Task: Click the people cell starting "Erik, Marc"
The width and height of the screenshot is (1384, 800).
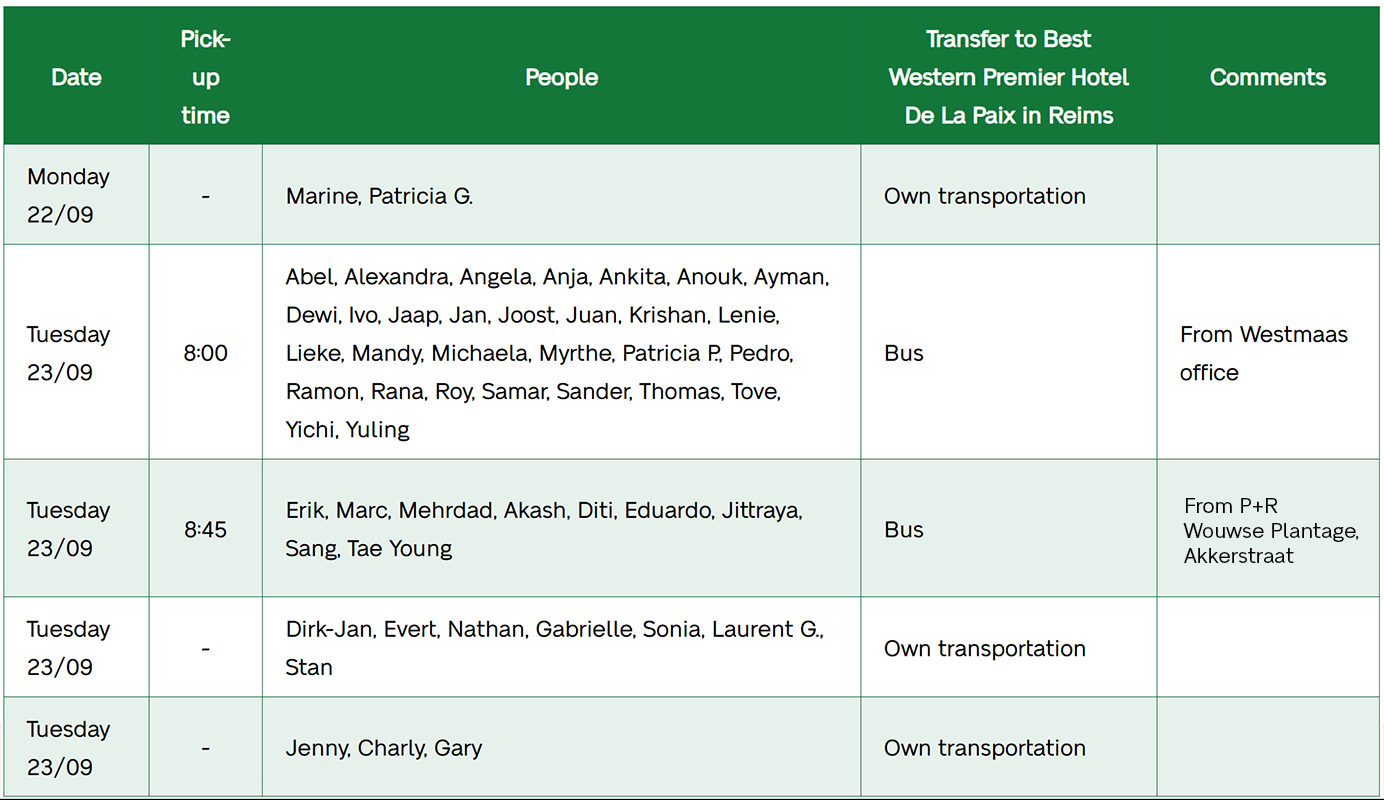Action: point(543,530)
